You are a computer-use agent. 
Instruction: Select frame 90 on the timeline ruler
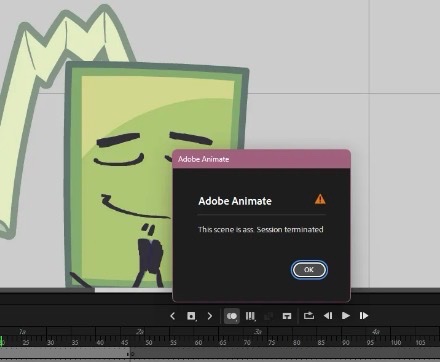tap(346, 342)
